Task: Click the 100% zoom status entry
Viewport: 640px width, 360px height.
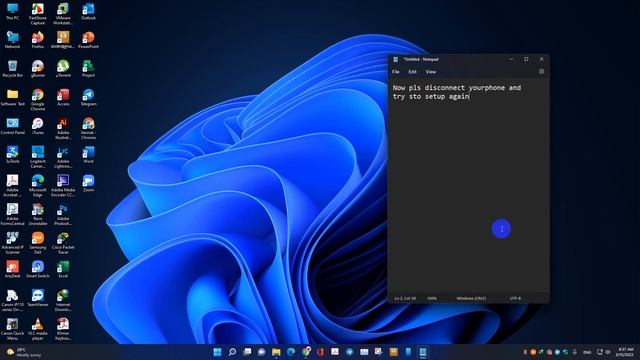Action: point(432,298)
